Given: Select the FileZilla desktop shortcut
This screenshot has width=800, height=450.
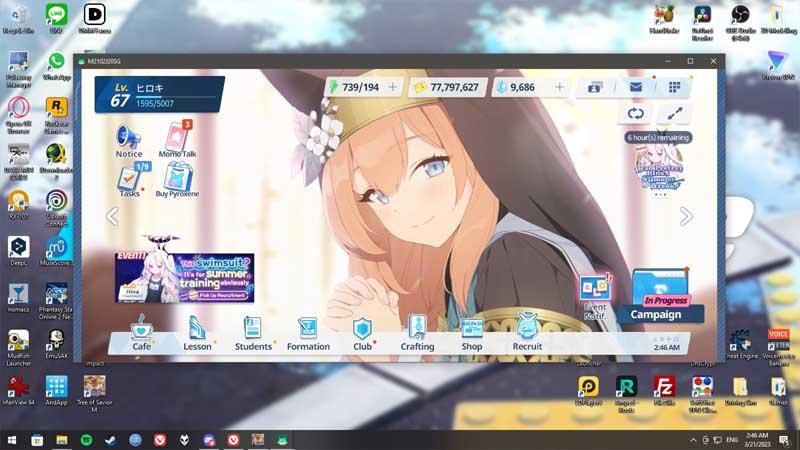Looking at the screenshot, I should (x=664, y=391).
